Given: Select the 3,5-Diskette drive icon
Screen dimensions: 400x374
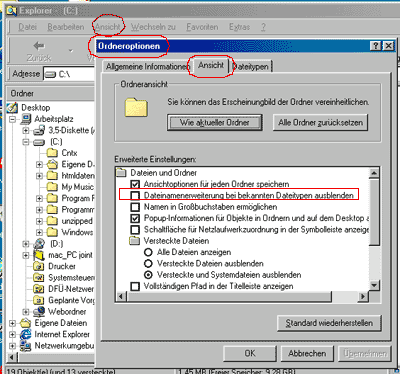Looking at the screenshot, I should coord(40,130).
